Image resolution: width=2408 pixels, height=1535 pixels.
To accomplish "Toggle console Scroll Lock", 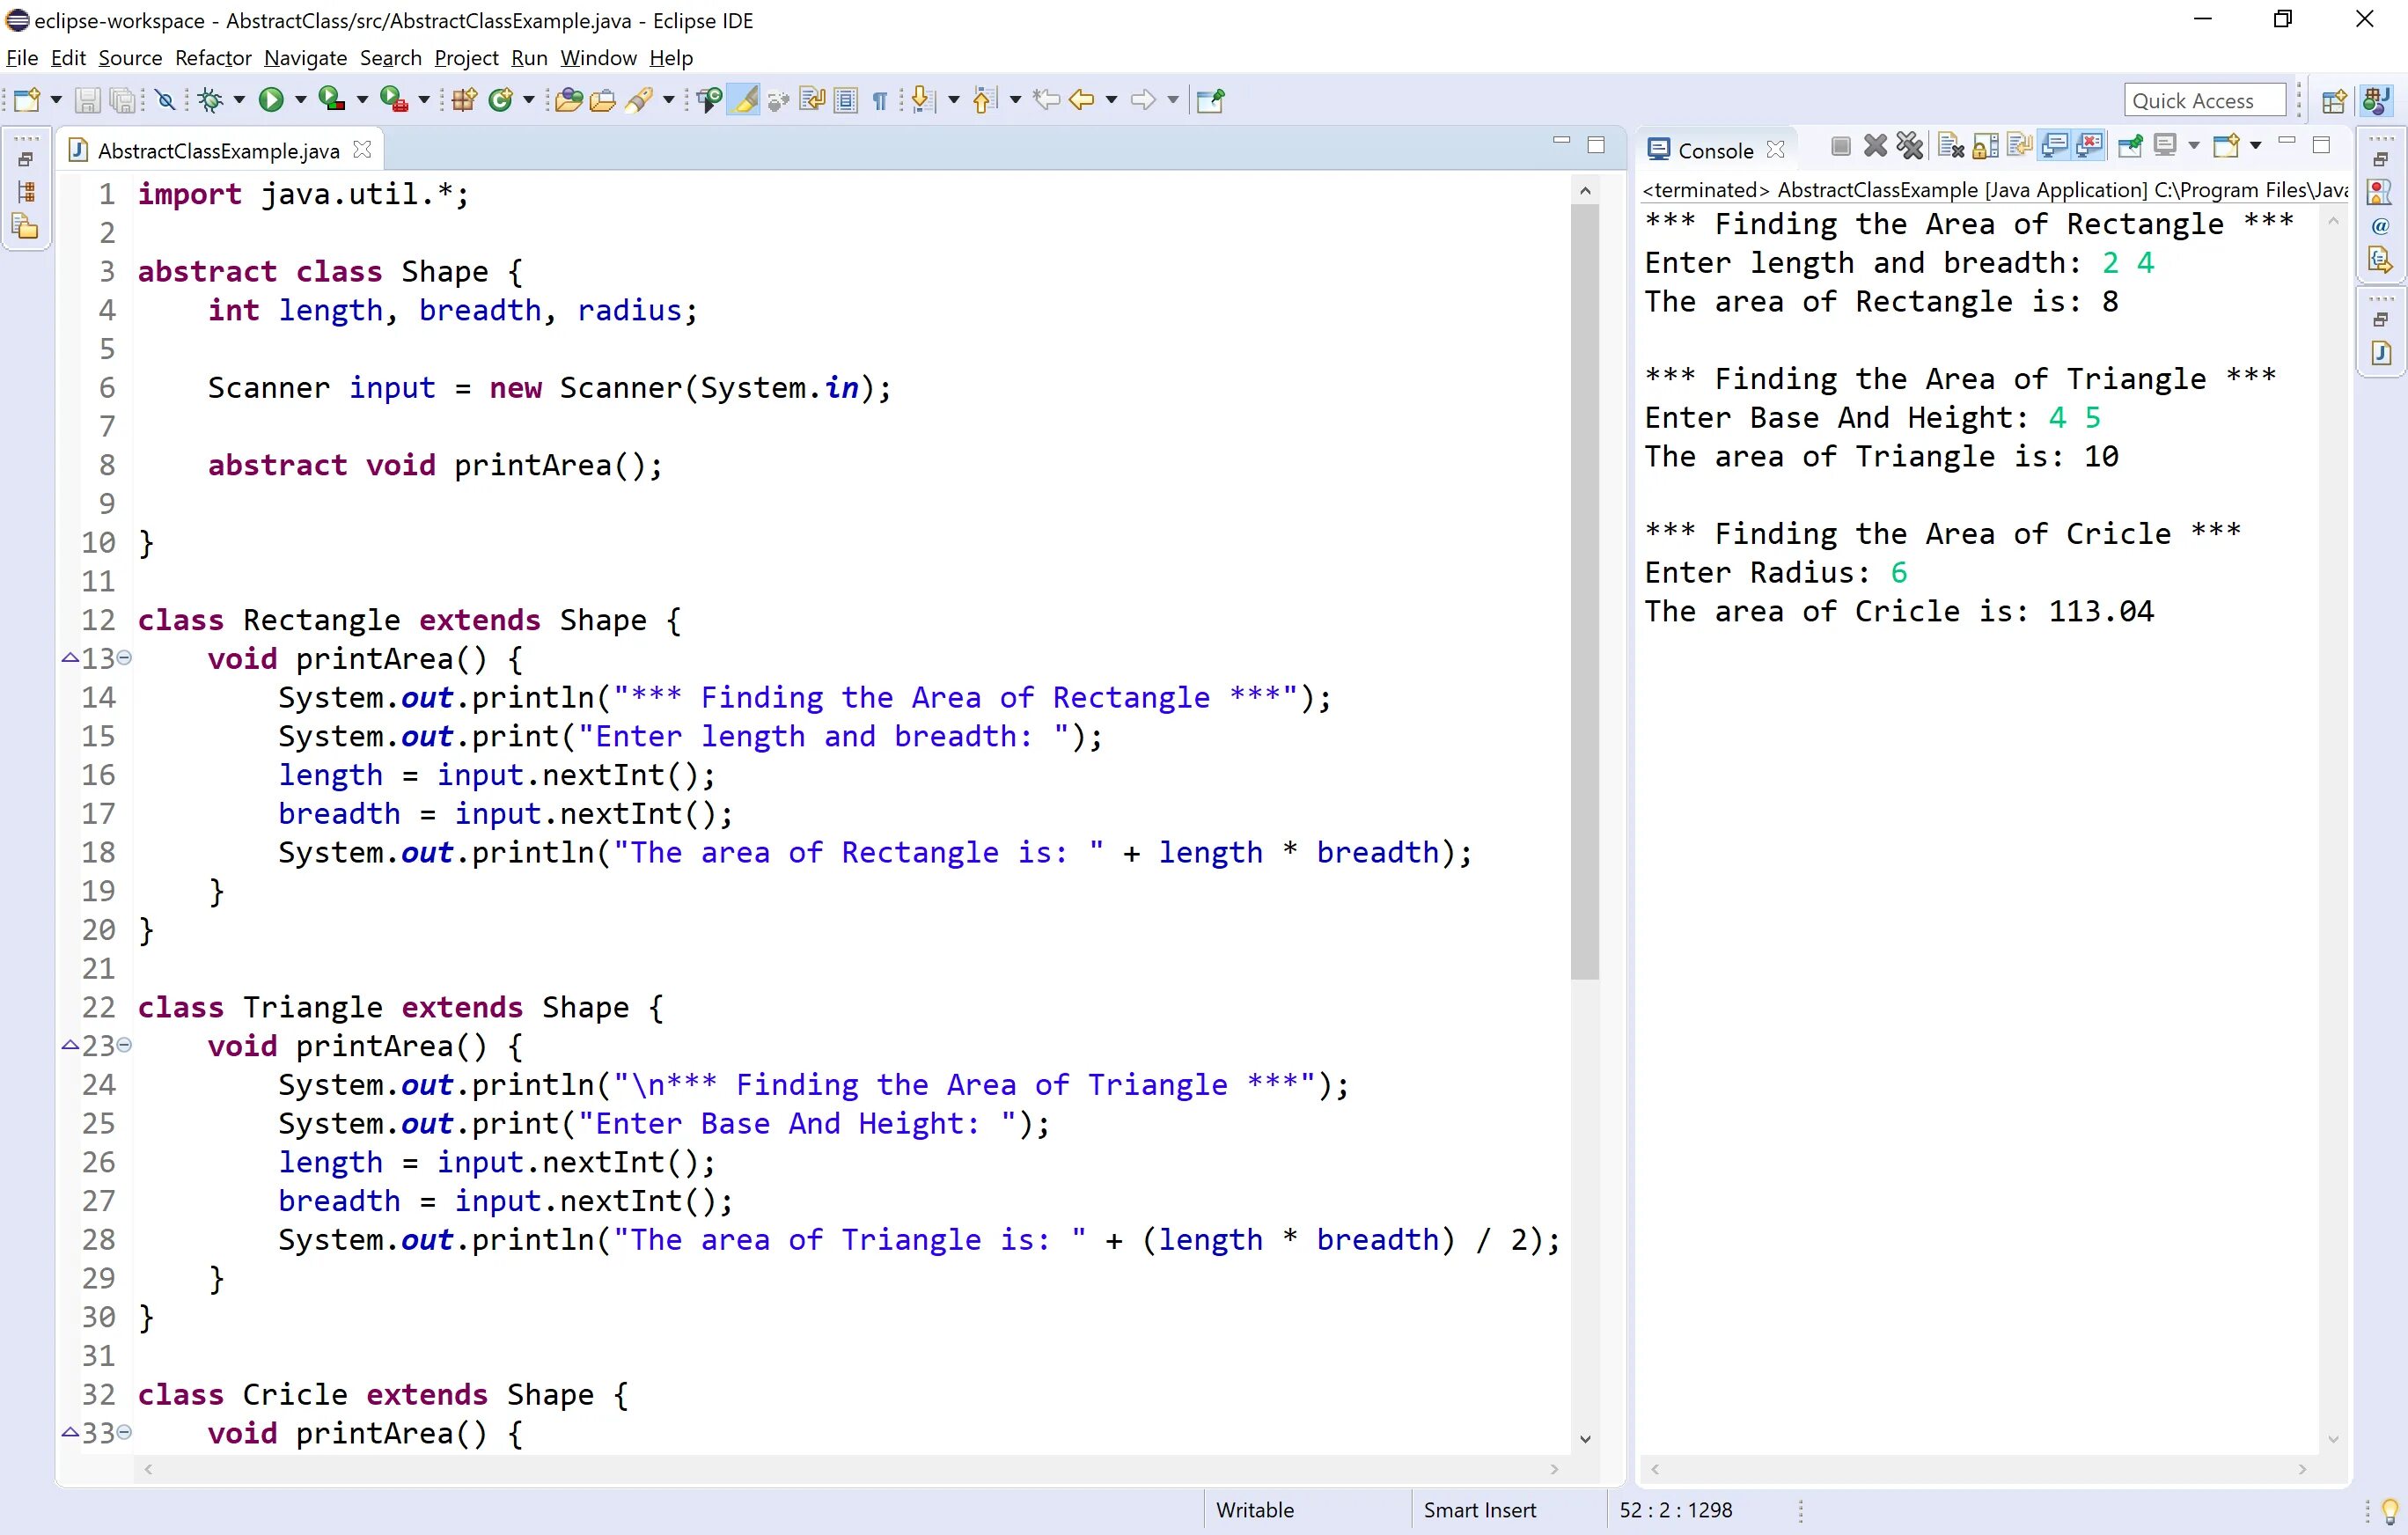I will tap(1986, 147).
